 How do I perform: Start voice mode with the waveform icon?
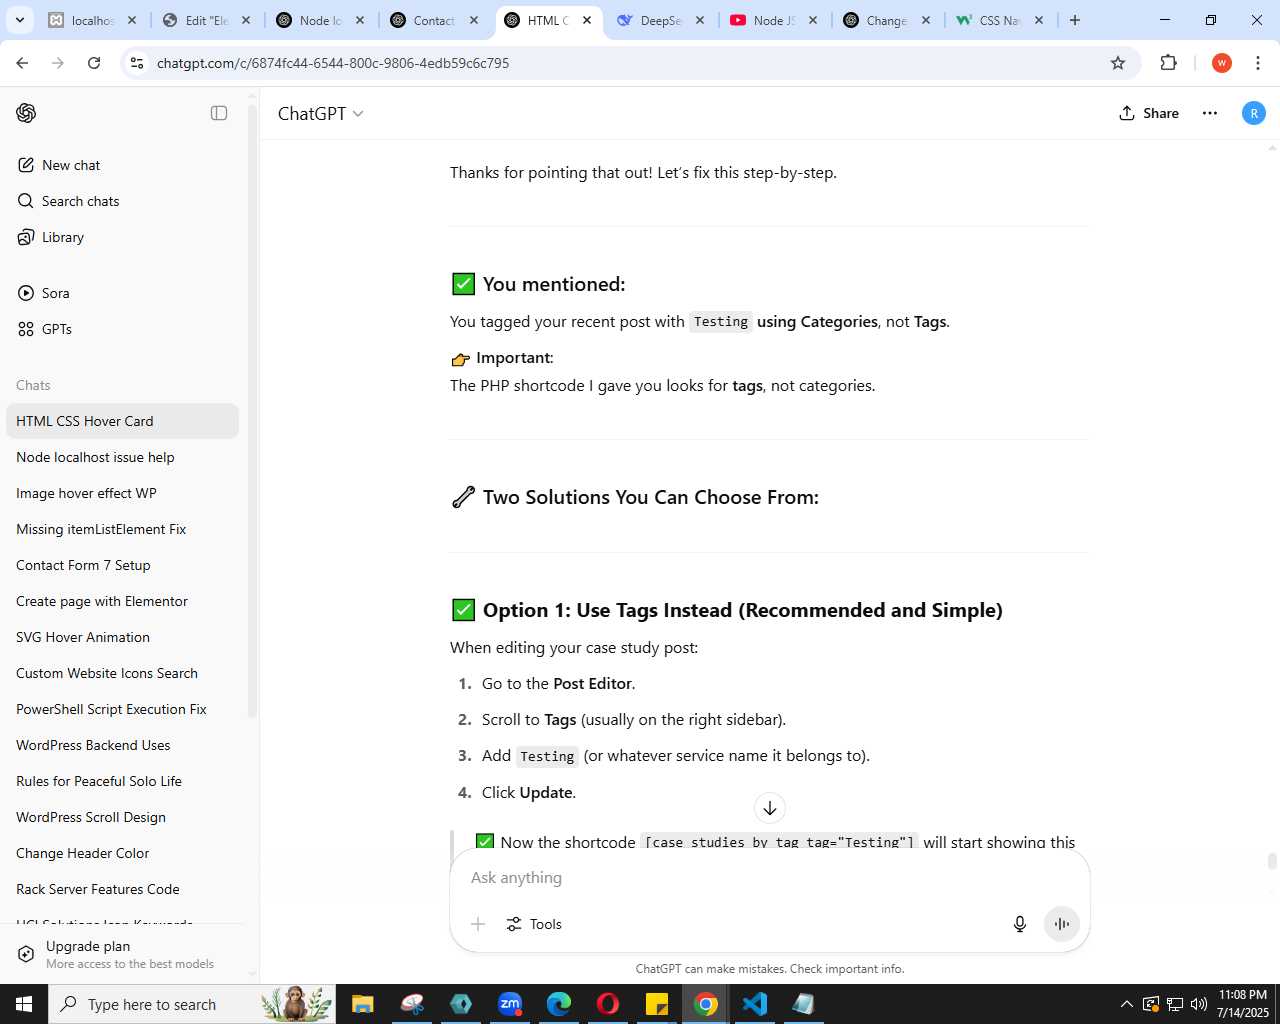point(1062,924)
